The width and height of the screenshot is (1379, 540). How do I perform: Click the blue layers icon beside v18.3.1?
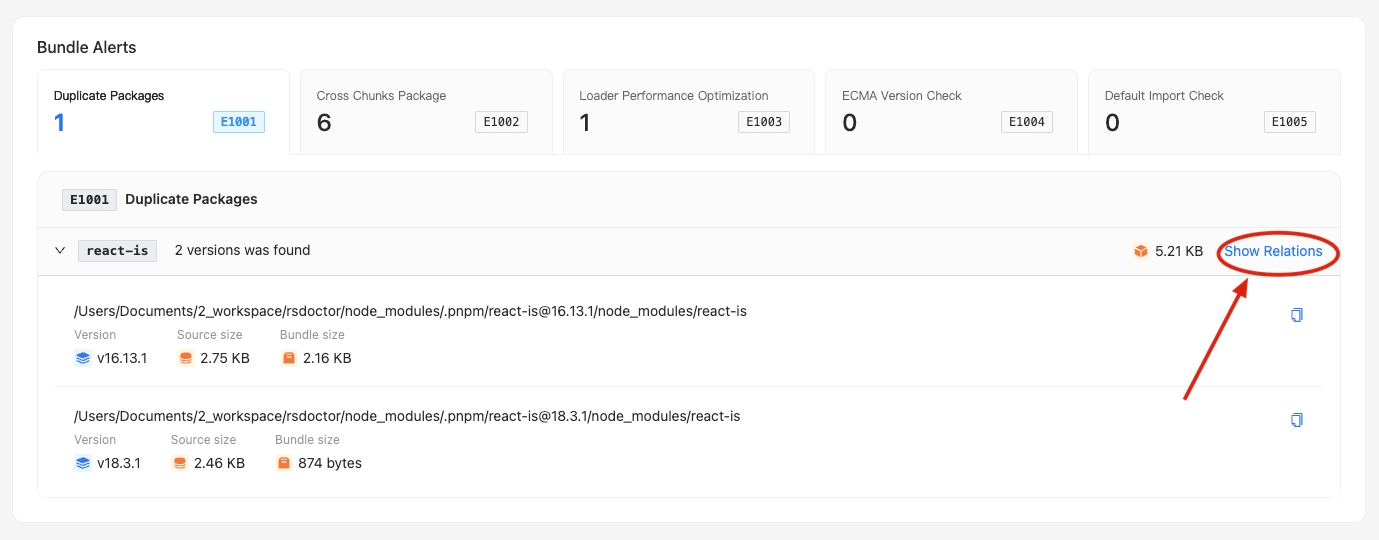click(x=83, y=463)
